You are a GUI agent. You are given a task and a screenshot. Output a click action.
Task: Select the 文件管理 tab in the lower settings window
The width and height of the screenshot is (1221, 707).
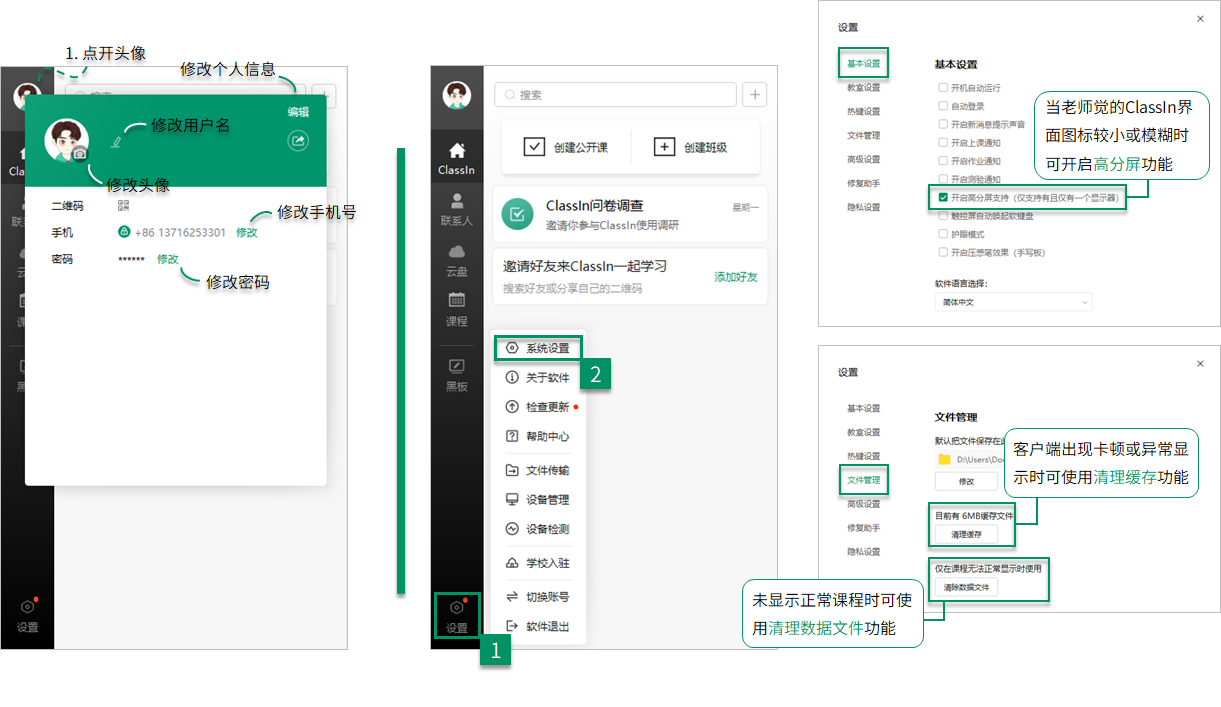864,480
